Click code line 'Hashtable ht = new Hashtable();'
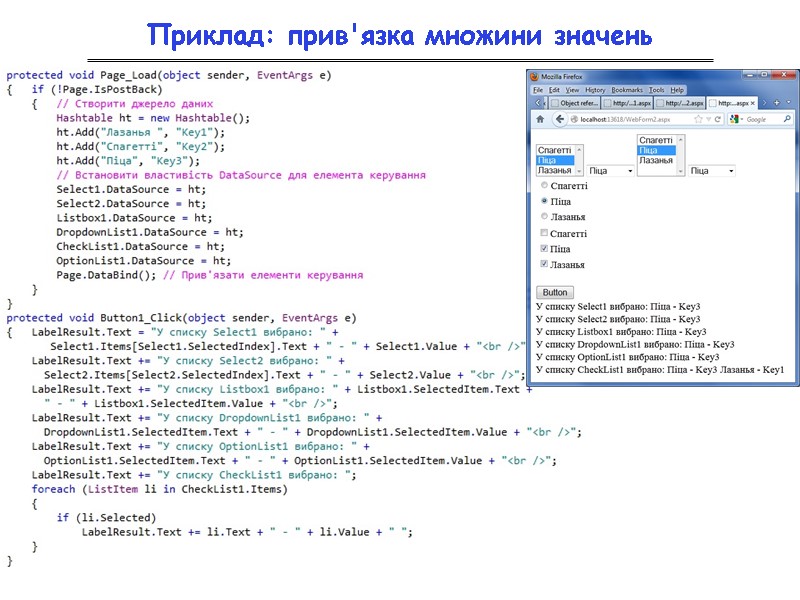 pyautogui.click(x=153, y=118)
